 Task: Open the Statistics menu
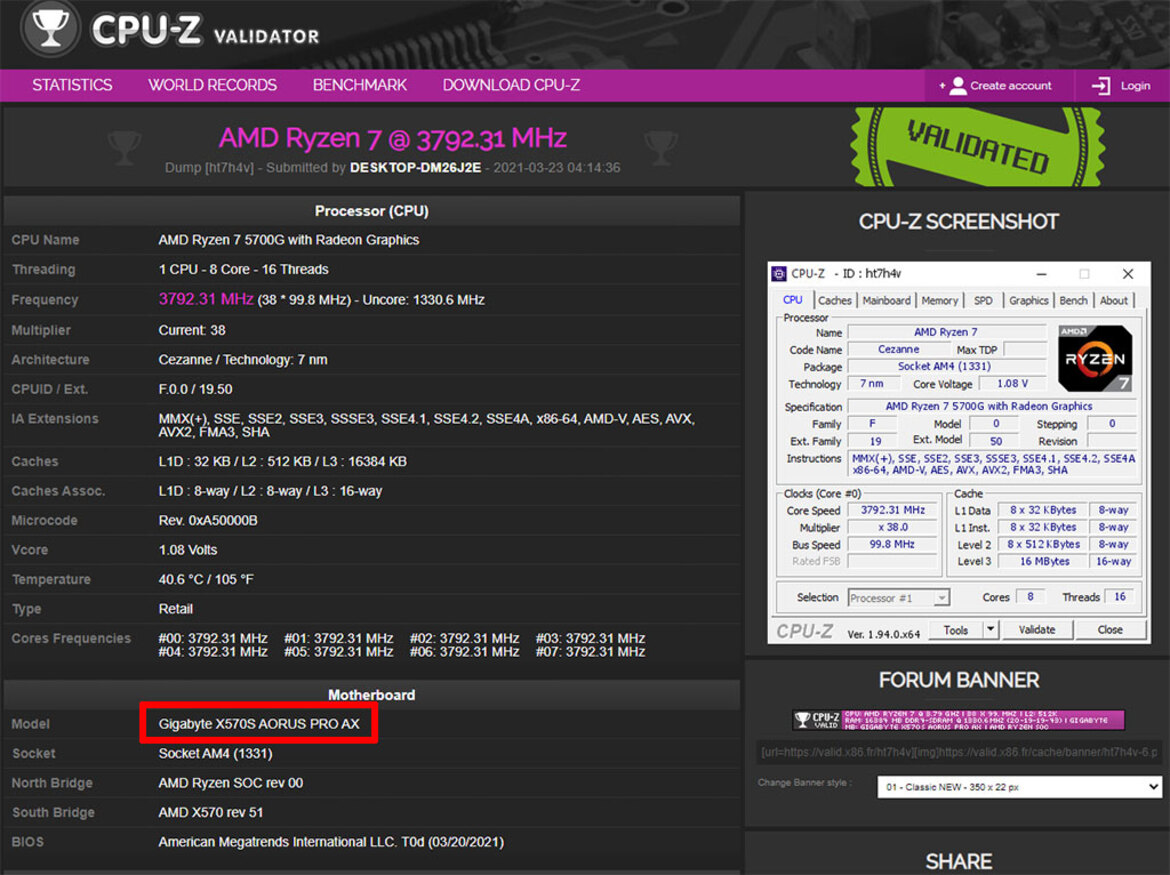click(x=72, y=85)
